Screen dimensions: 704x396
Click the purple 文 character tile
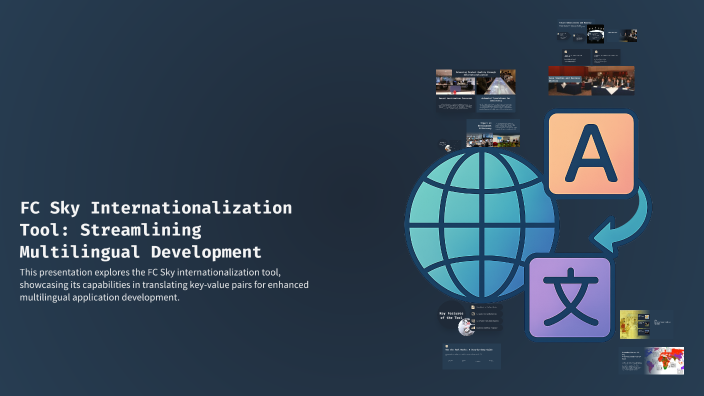point(570,298)
